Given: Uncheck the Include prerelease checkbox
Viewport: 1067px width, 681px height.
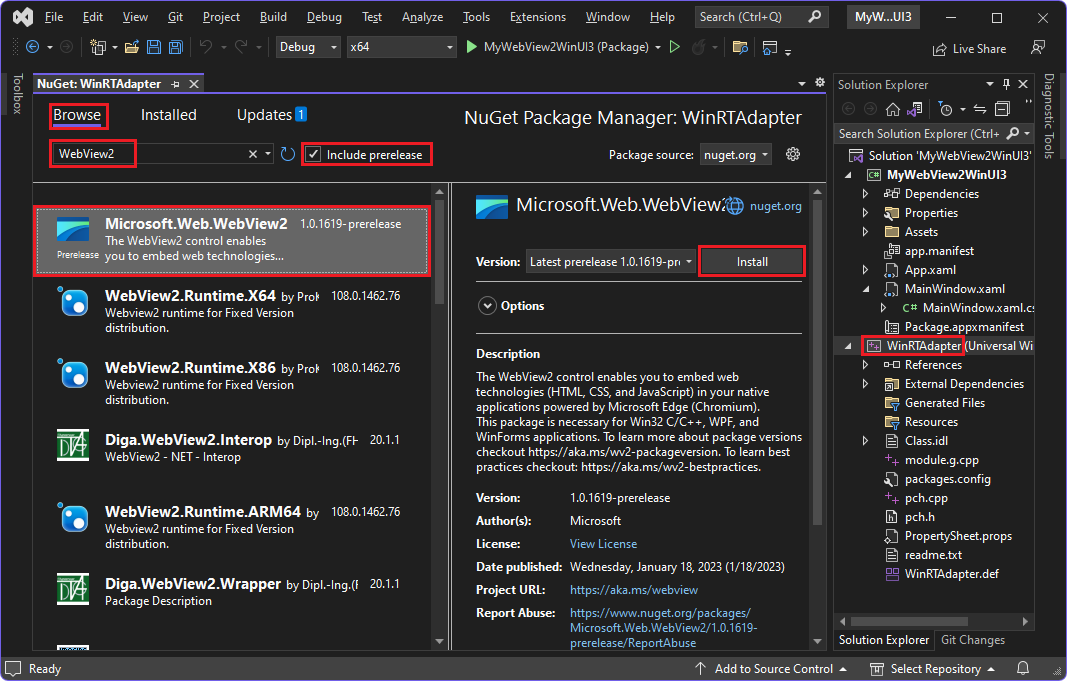Looking at the screenshot, I should click(x=314, y=154).
